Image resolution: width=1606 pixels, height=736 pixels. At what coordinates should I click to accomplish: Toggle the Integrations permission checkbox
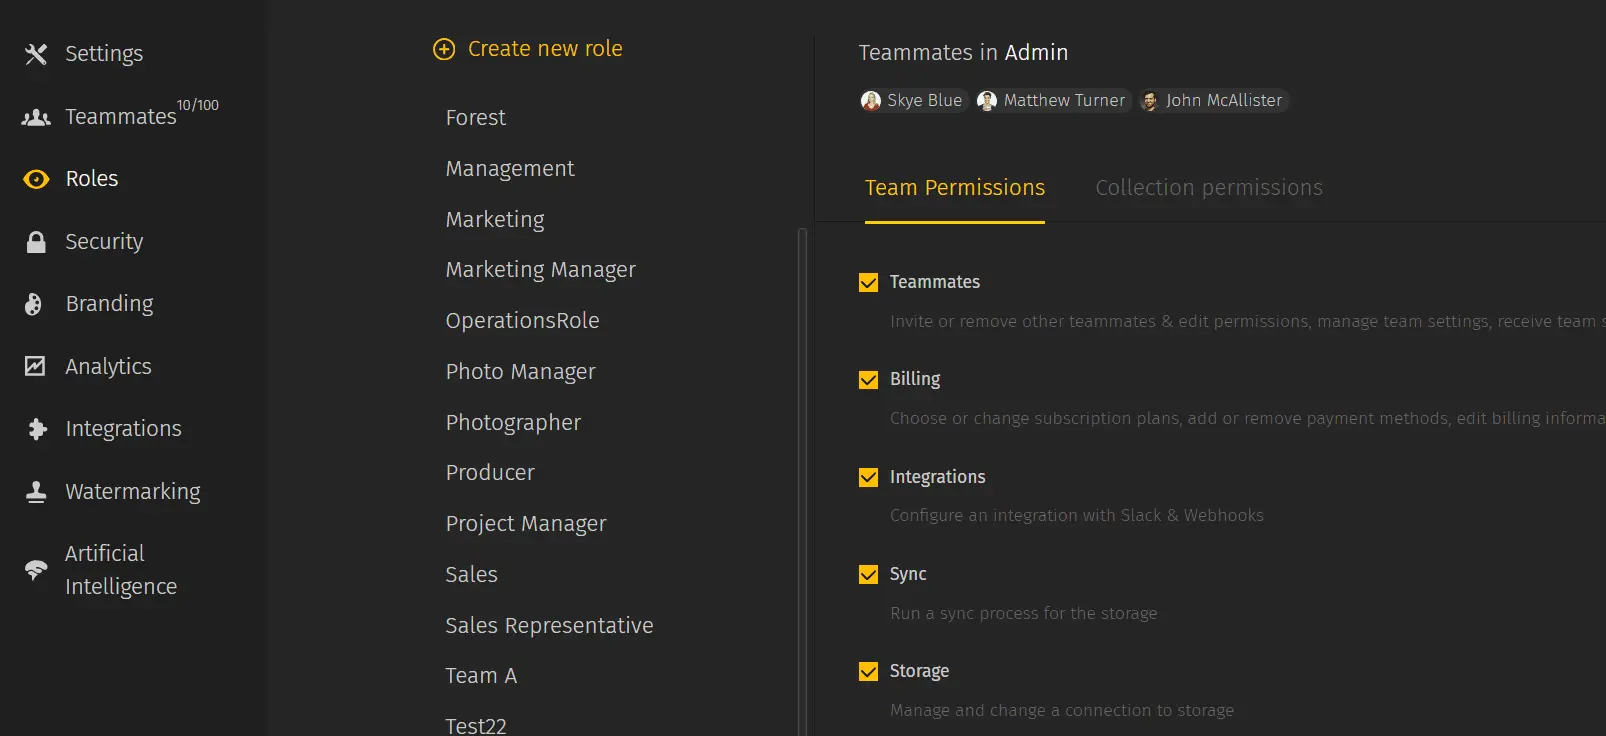coord(868,478)
